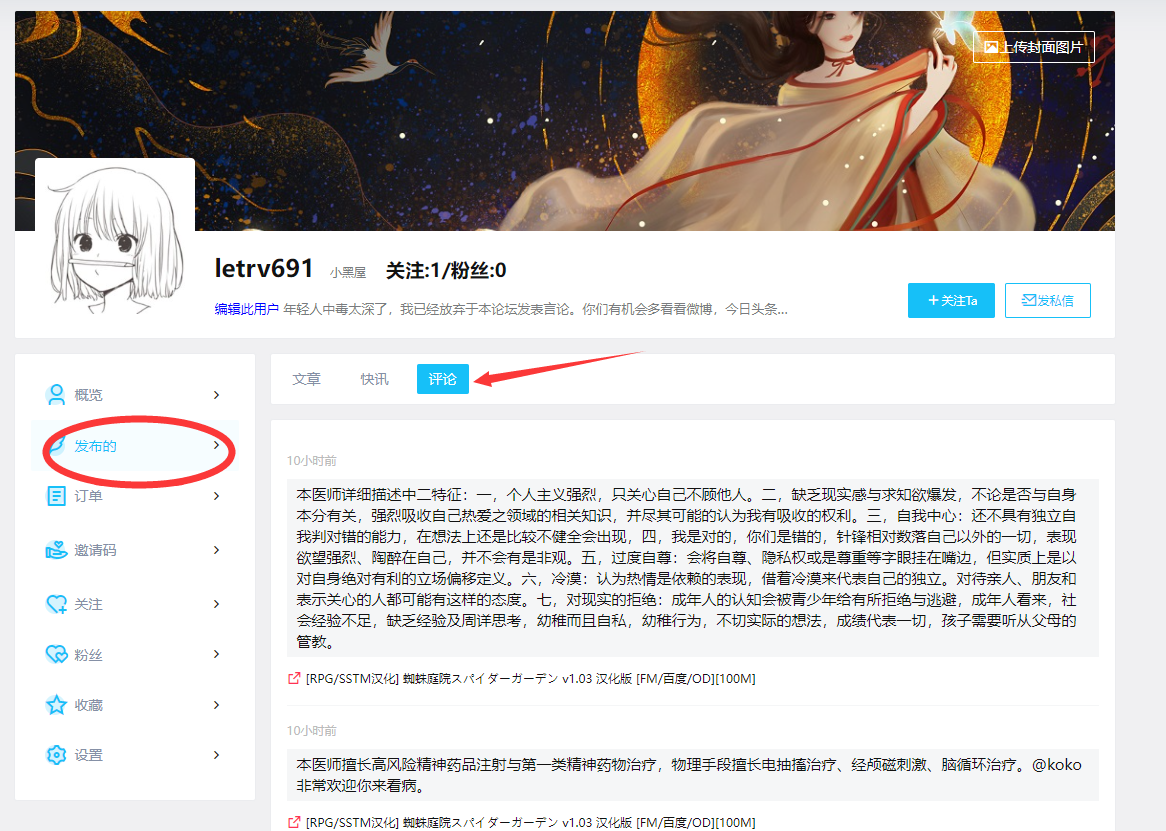
Task: Open the 关注 sidebar menu item
Action: pyautogui.click(x=135, y=604)
